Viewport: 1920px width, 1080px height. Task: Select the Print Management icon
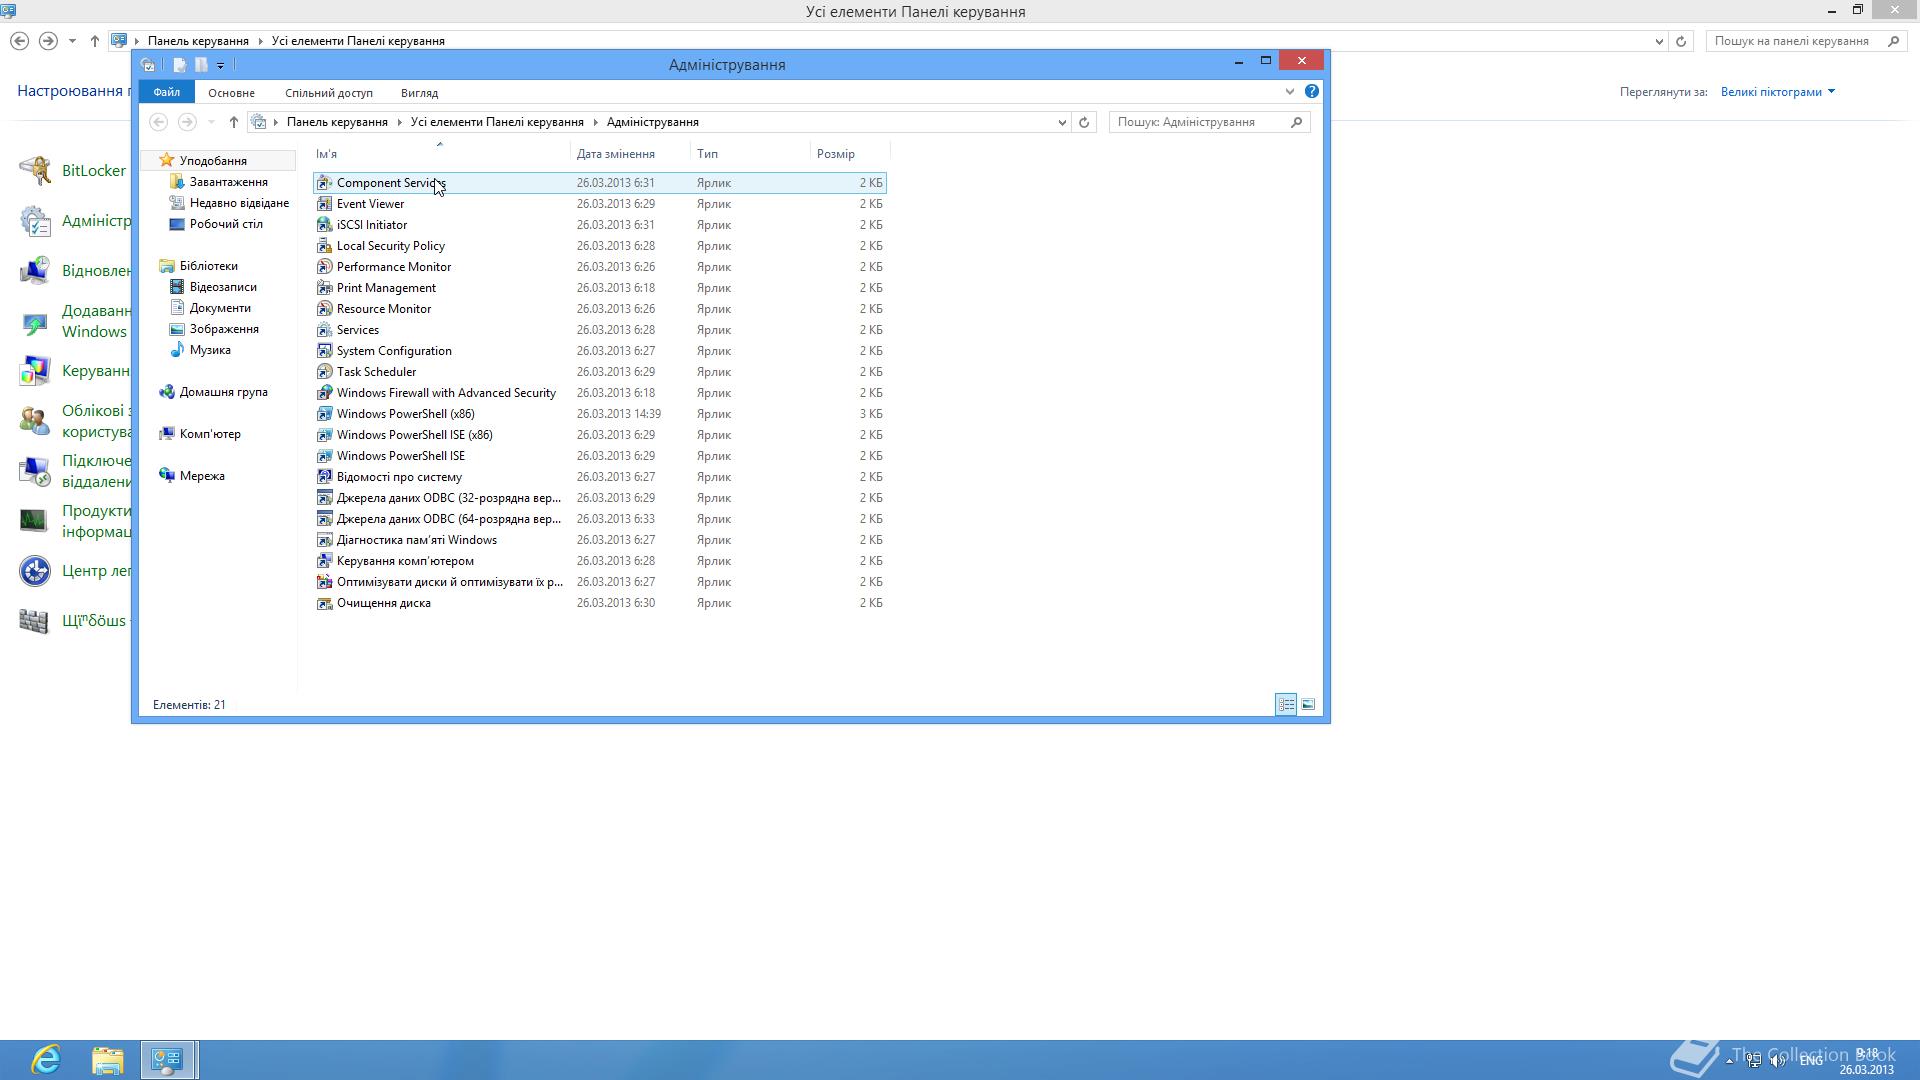(324, 288)
